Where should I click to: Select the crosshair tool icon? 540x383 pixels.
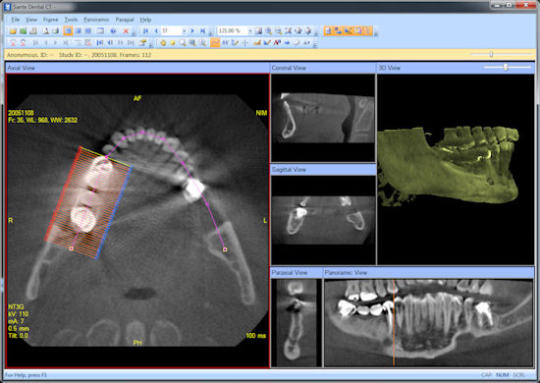click(x=245, y=43)
